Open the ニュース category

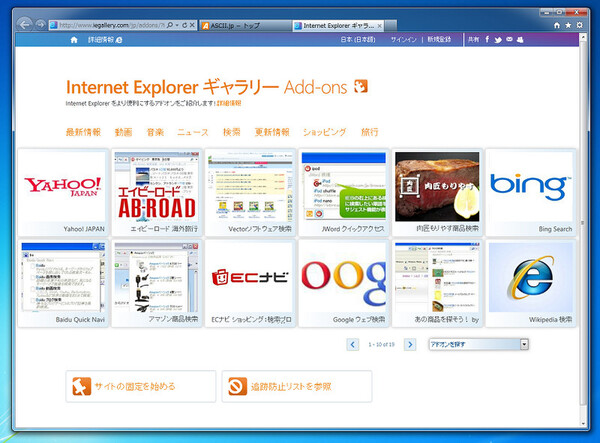[193, 132]
